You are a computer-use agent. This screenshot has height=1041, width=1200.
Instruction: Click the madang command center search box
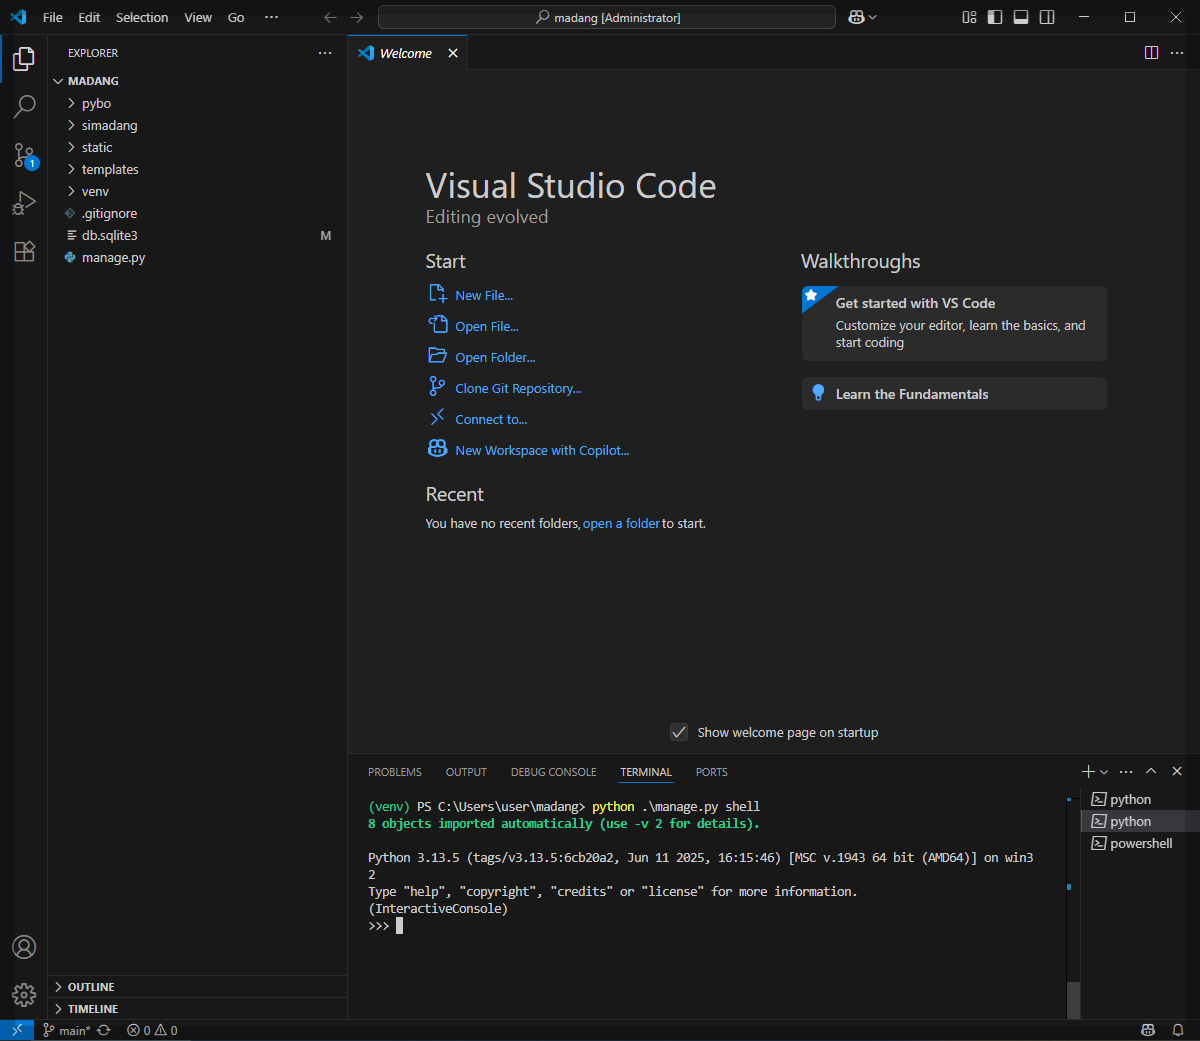(x=607, y=17)
